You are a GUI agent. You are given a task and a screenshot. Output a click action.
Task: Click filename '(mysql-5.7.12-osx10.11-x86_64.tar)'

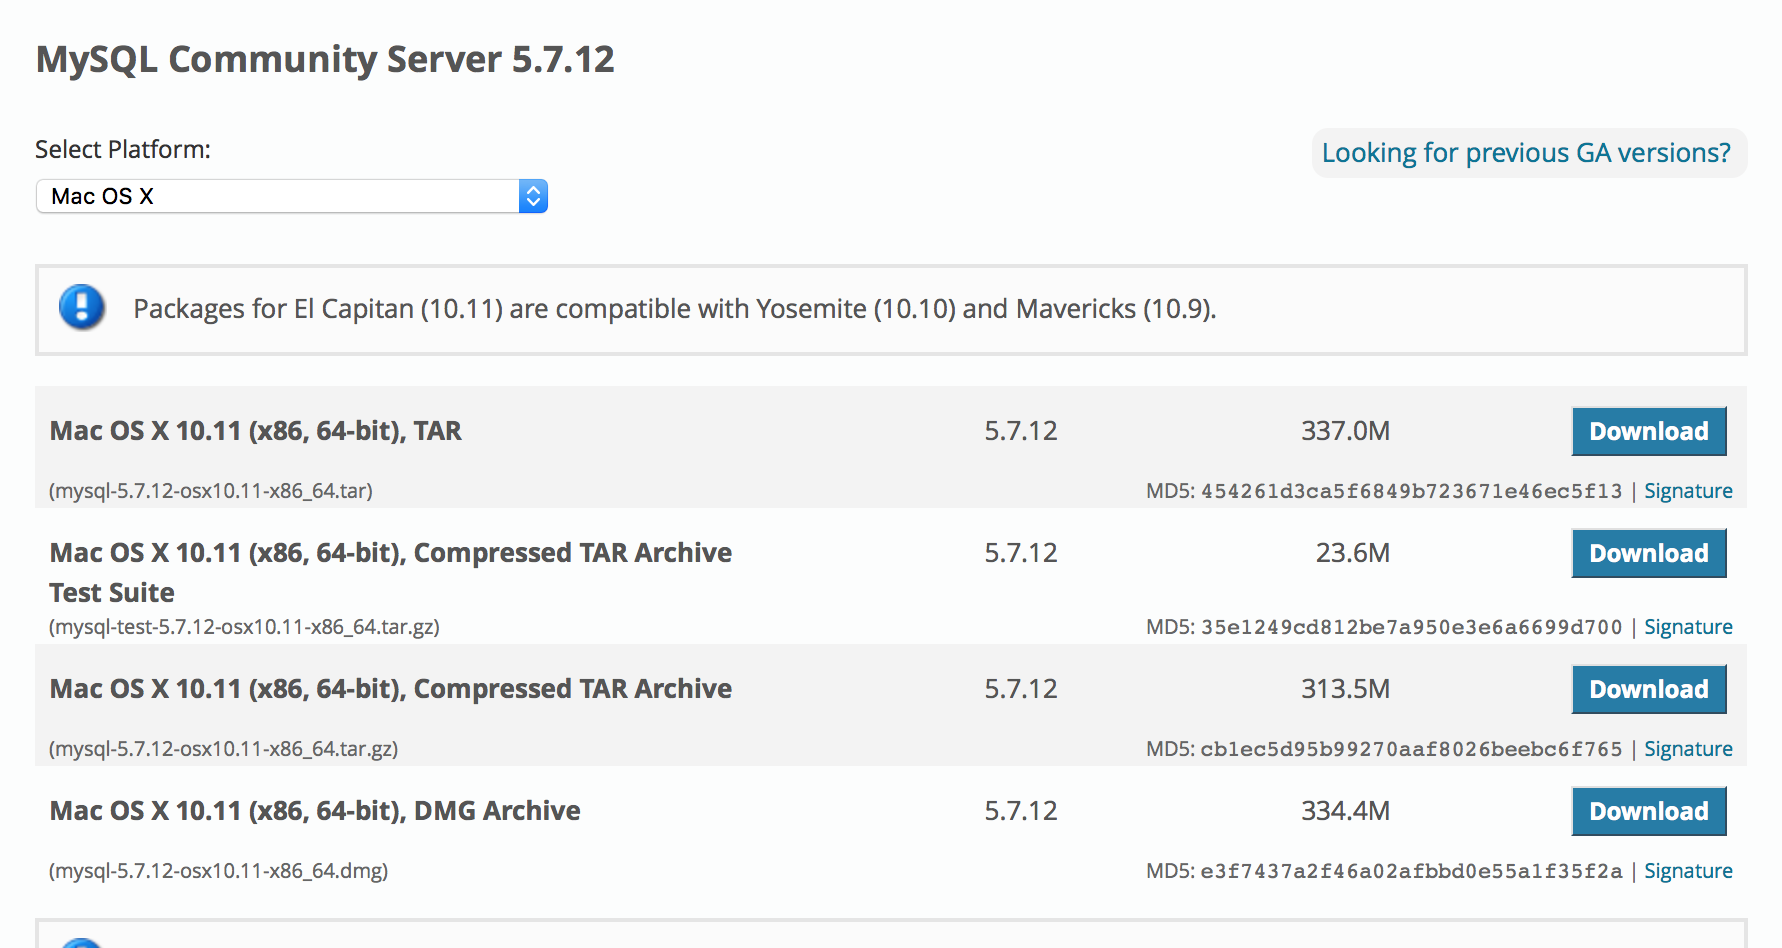tap(211, 491)
